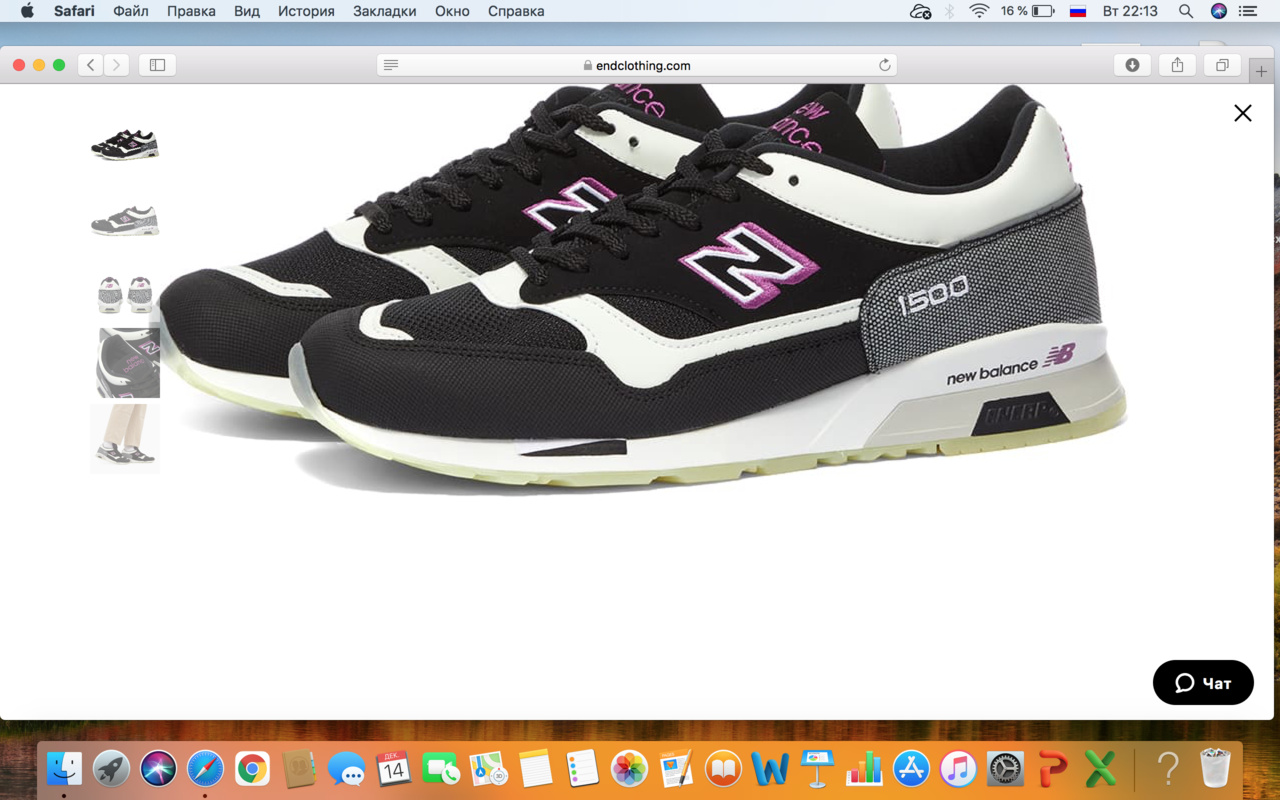Open Books in Dock
This screenshot has width=1280, height=800.
point(723,768)
